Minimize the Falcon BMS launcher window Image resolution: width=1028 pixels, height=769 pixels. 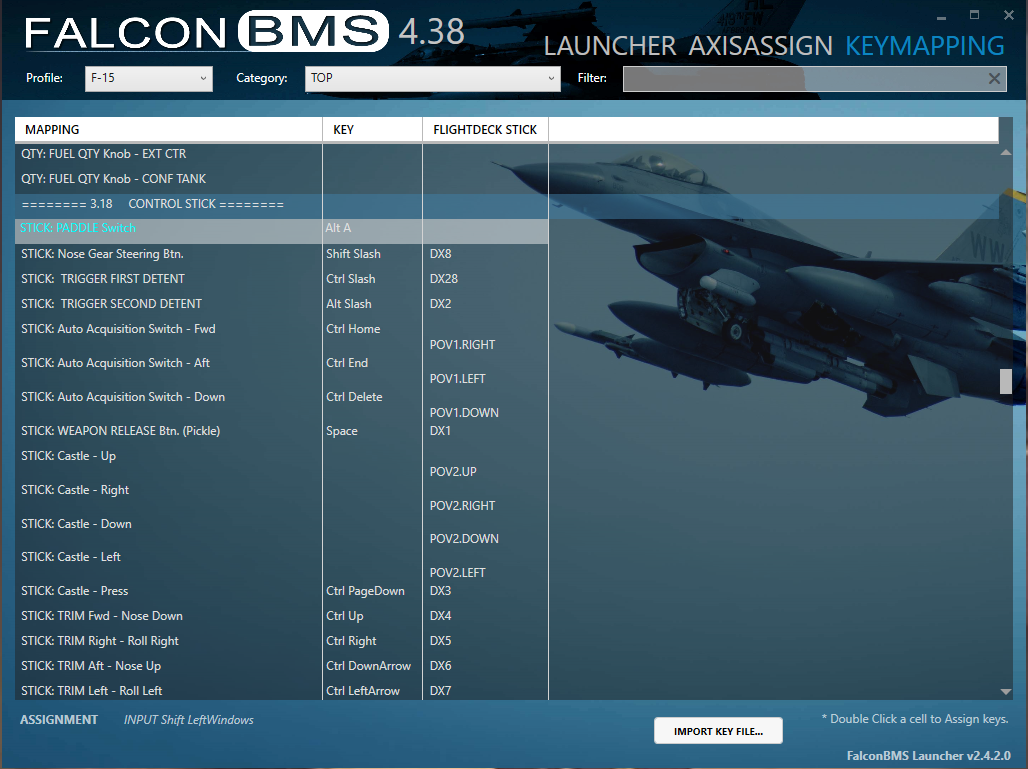point(941,16)
